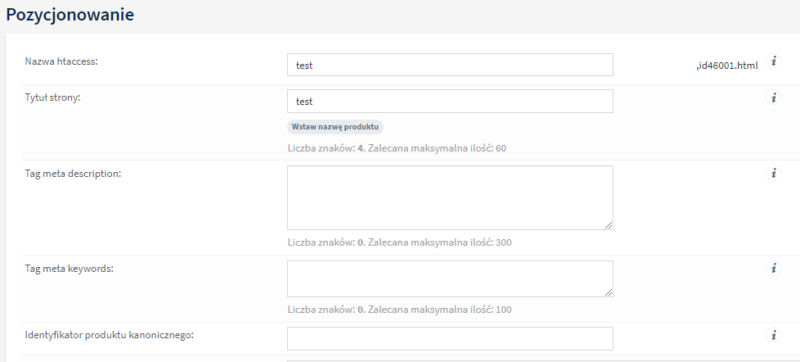Screen dimensions: 800x362
Task: Click the "Nazwa htaccess:" label
Action: [x=61, y=62]
